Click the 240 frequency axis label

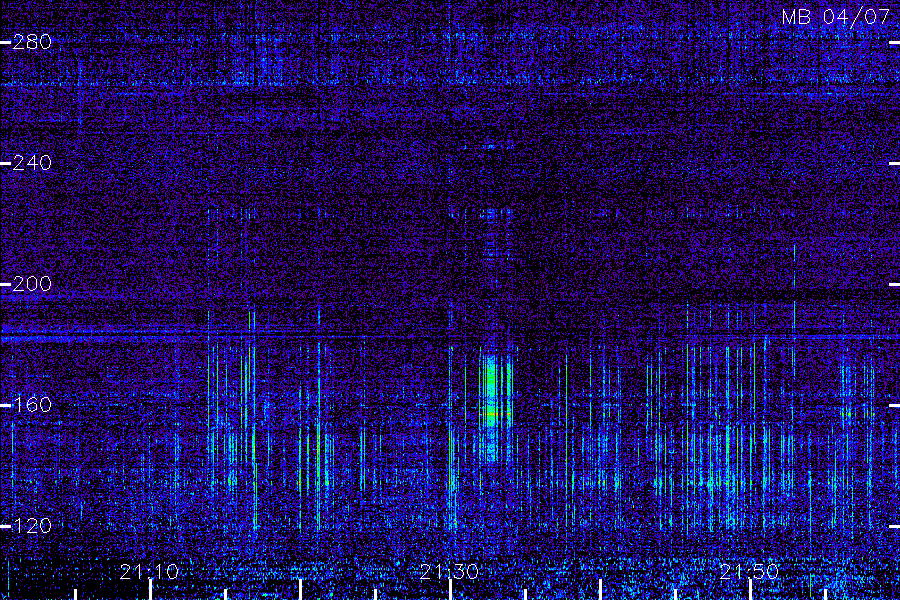coord(32,162)
